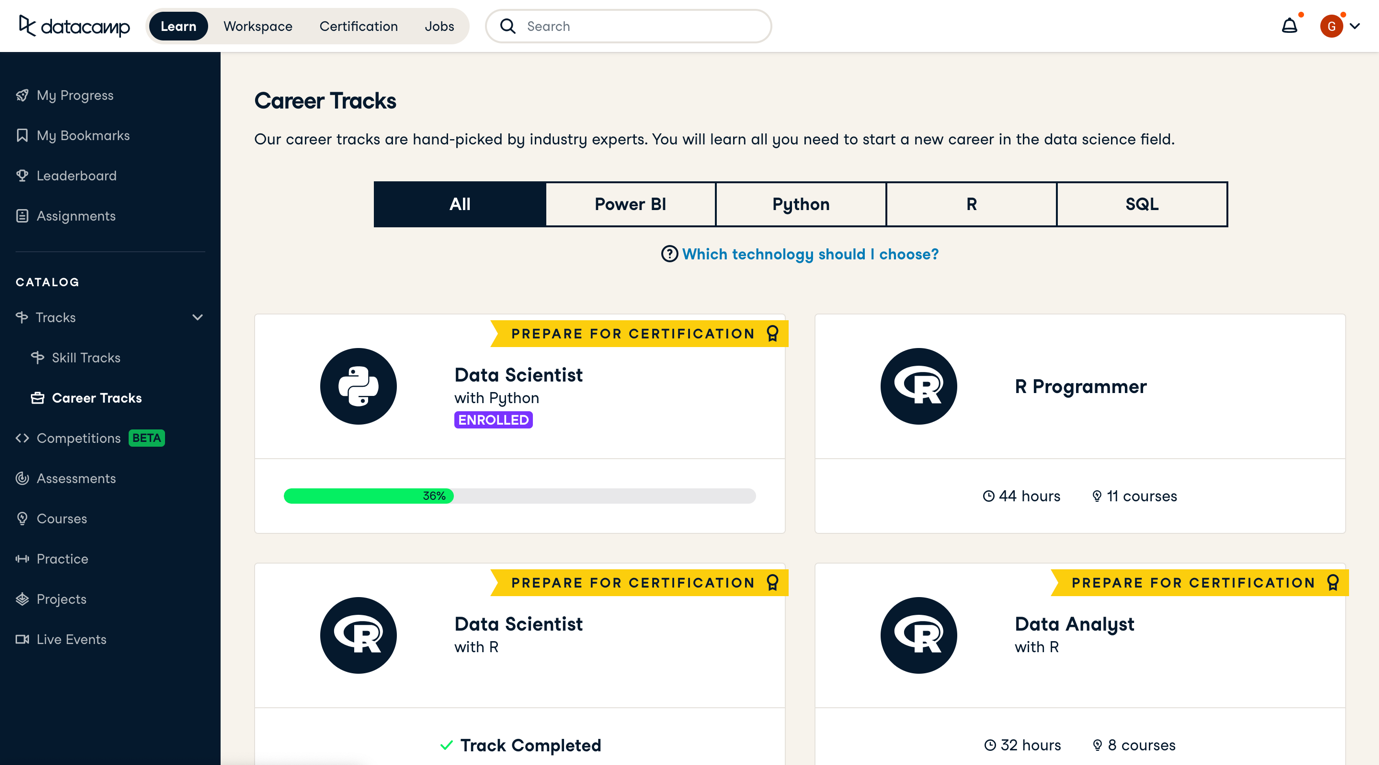Open My Bookmarks
Viewport: 1379px width, 765px height.
[x=83, y=135]
